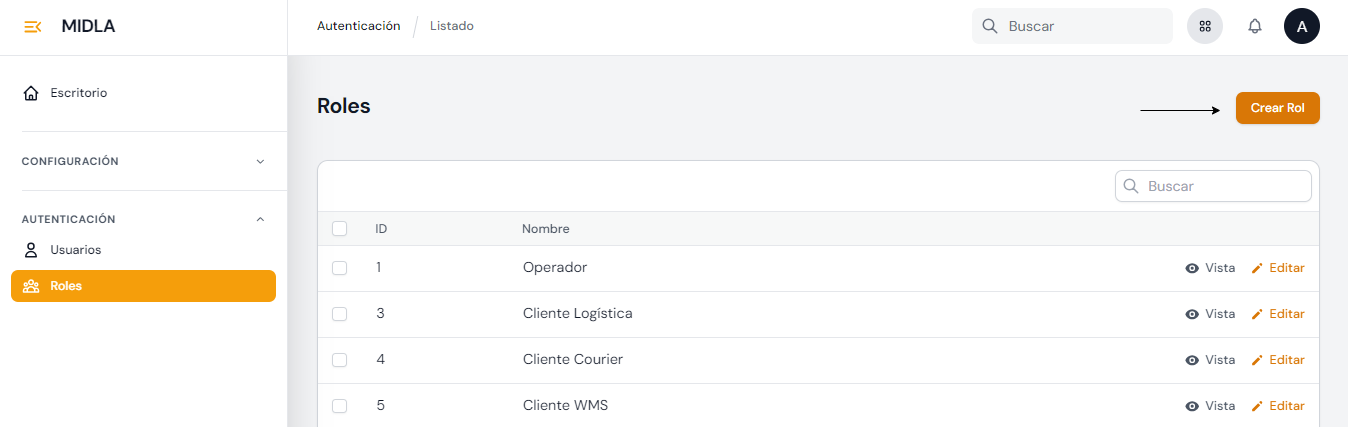The image size is (1348, 427).
Task: Click the Escritorio home icon
Action: [31, 93]
